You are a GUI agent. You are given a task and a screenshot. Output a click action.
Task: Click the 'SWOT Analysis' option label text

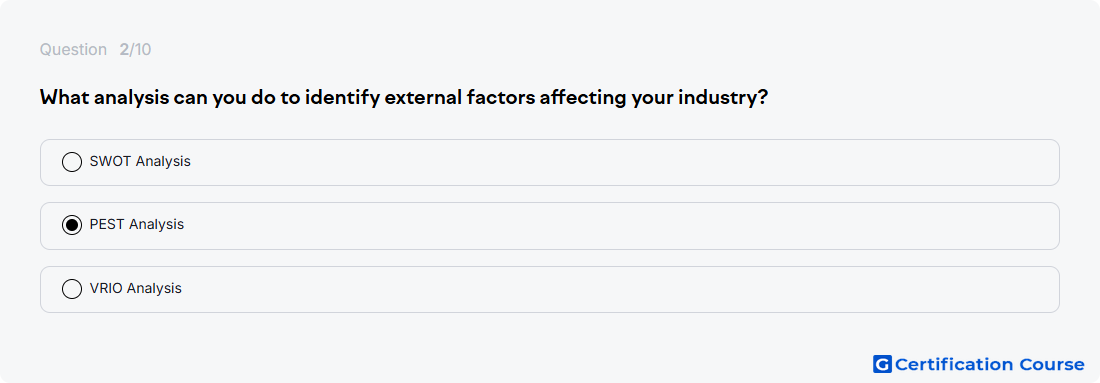pyautogui.click(x=140, y=161)
